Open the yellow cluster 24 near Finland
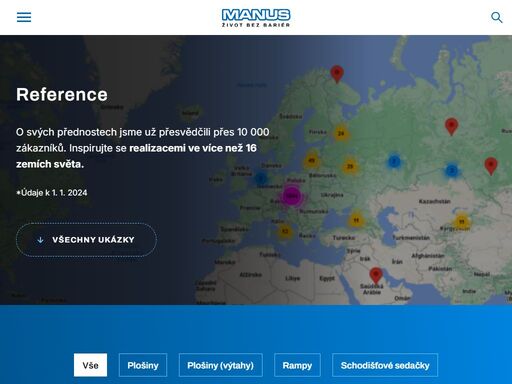Image resolution: width=512 pixels, height=384 pixels. (x=341, y=133)
